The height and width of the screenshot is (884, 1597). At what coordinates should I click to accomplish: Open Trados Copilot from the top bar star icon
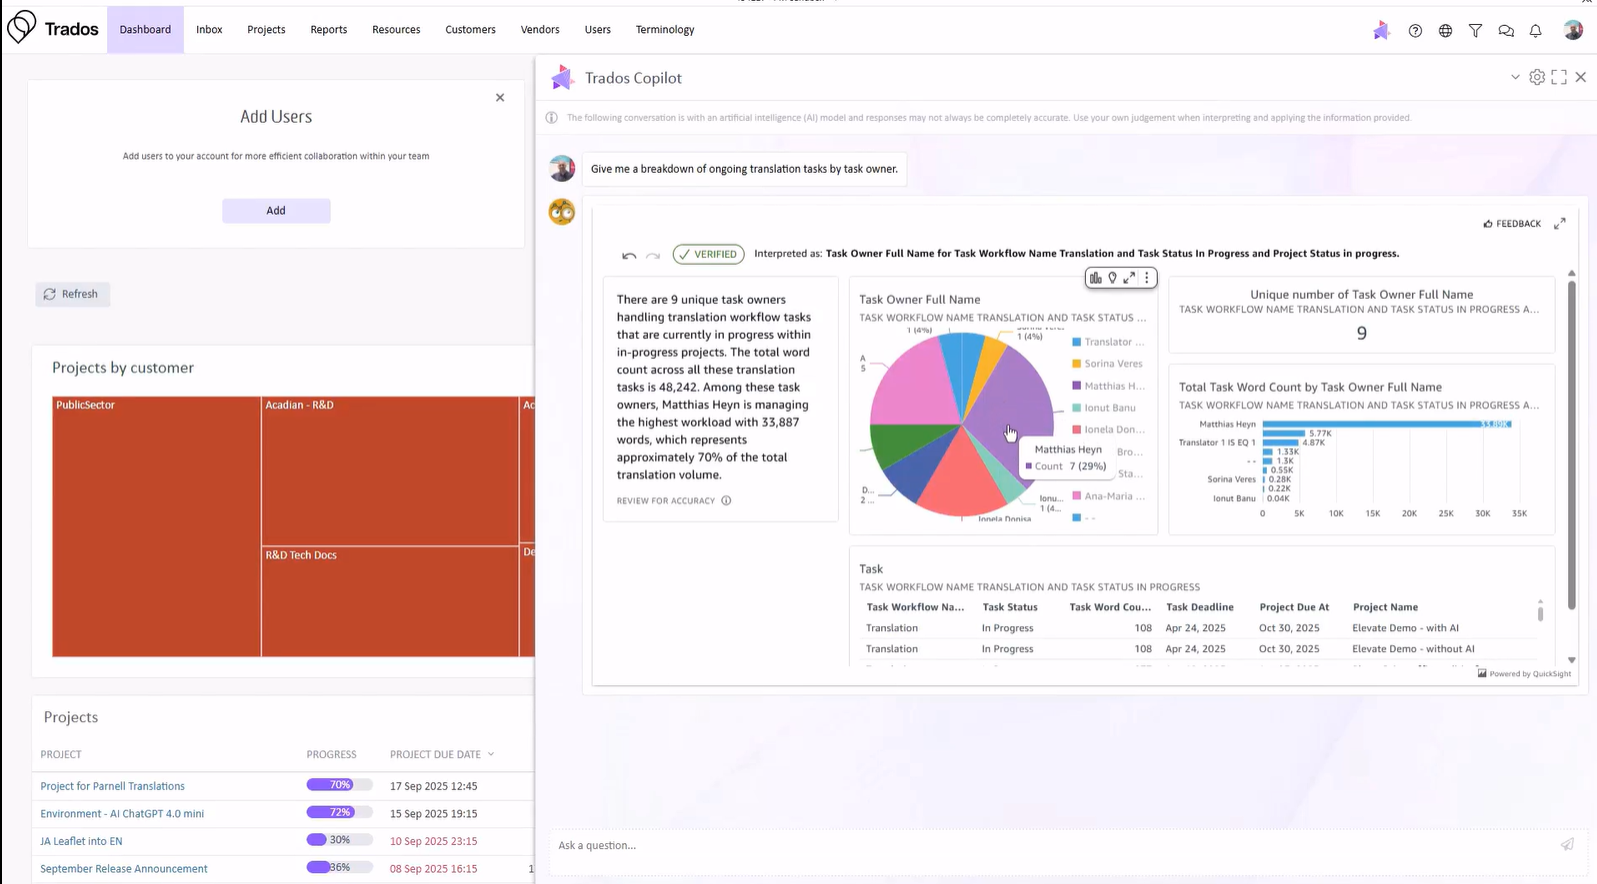tap(1381, 31)
